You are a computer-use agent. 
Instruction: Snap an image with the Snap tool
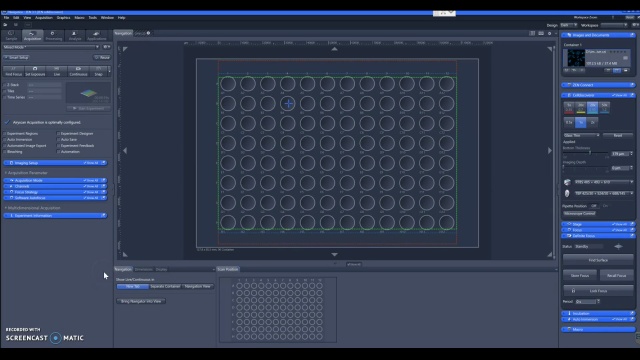[x=98, y=71]
